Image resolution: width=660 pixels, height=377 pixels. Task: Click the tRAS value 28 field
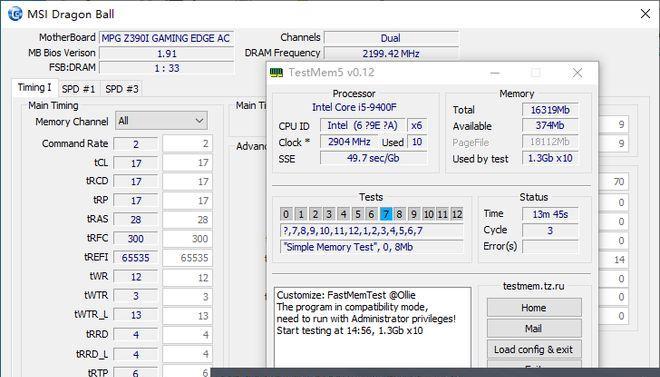coord(136,220)
